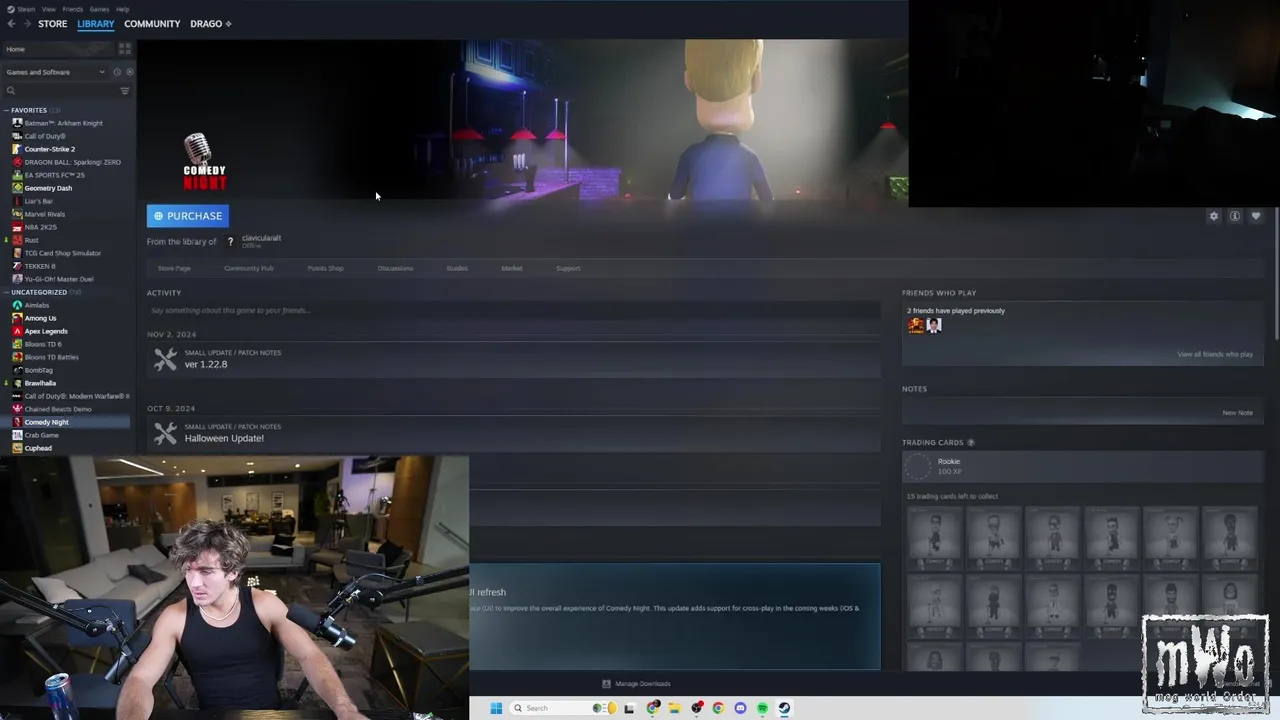Open advanced filter options icon
This screenshot has width=1280, height=720.
(125, 91)
